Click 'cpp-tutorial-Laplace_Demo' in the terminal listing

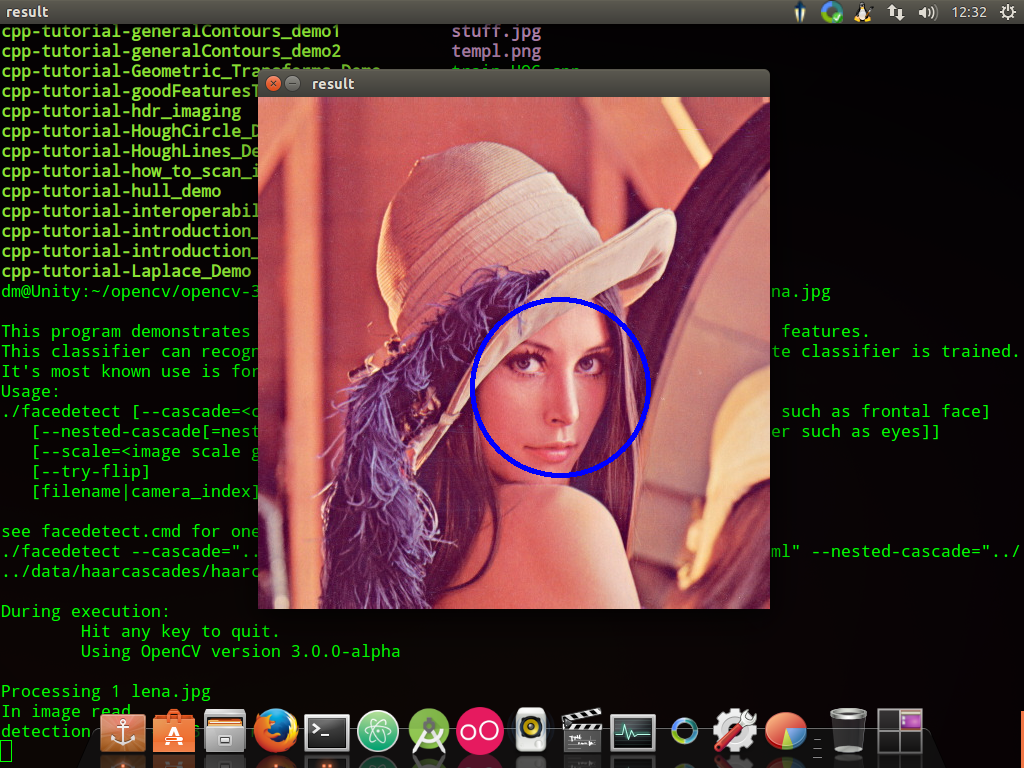(126, 271)
